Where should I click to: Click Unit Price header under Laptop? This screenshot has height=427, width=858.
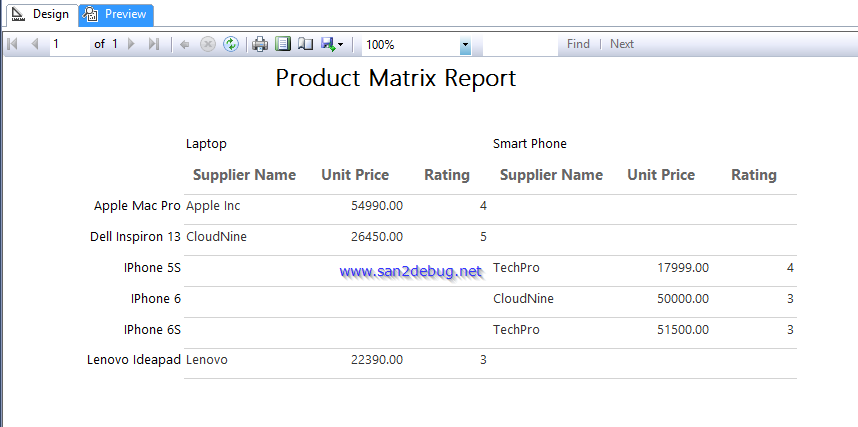tap(355, 175)
